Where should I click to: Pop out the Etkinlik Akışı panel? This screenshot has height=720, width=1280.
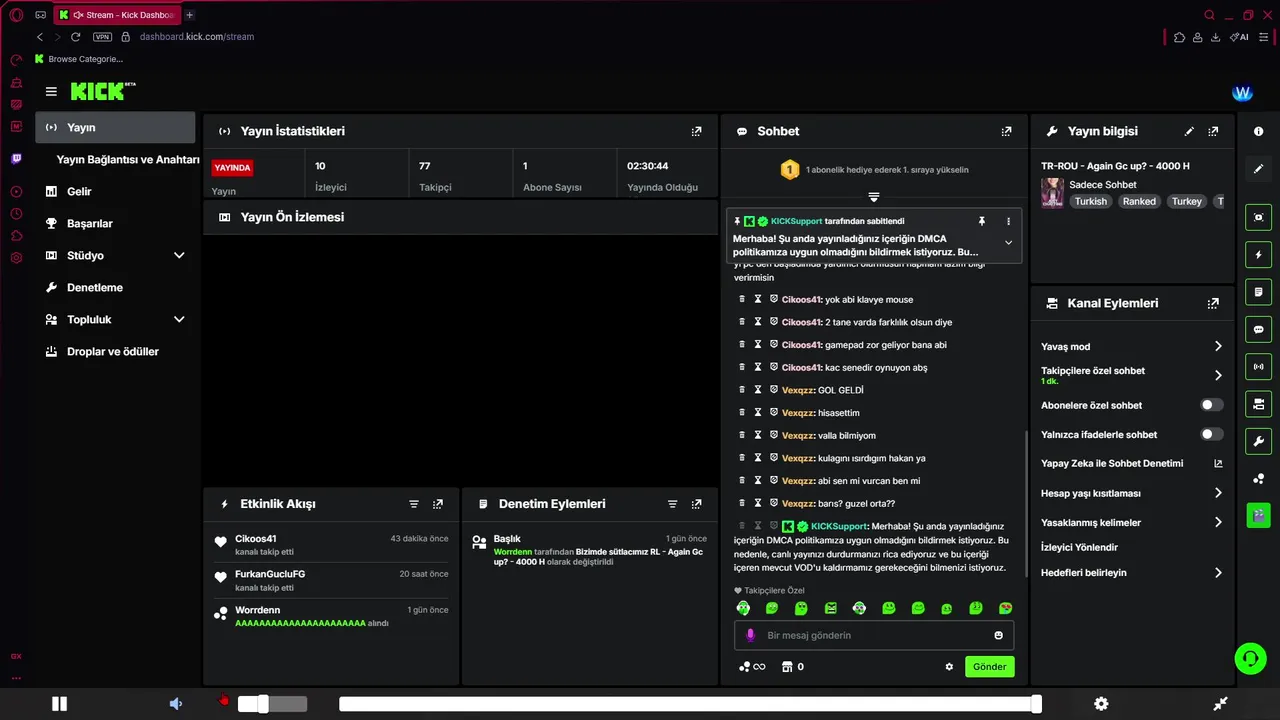point(438,504)
